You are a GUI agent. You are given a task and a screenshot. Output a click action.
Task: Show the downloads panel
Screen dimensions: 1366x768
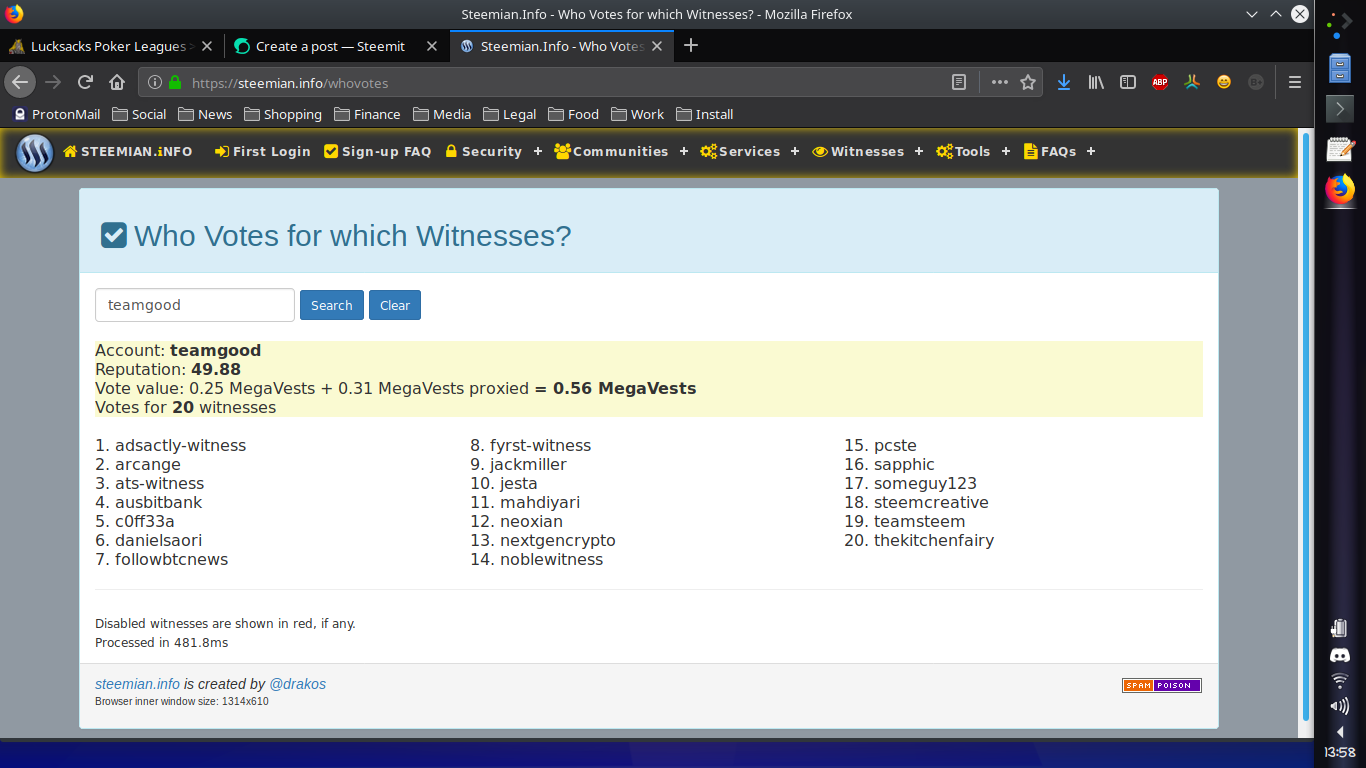coord(1064,82)
